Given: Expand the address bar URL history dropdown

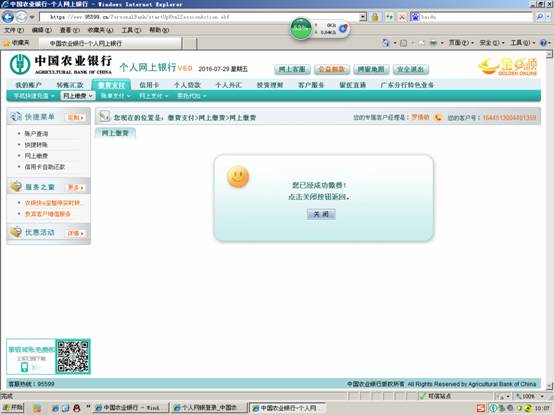Looking at the screenshot, I should pos(363,17).
